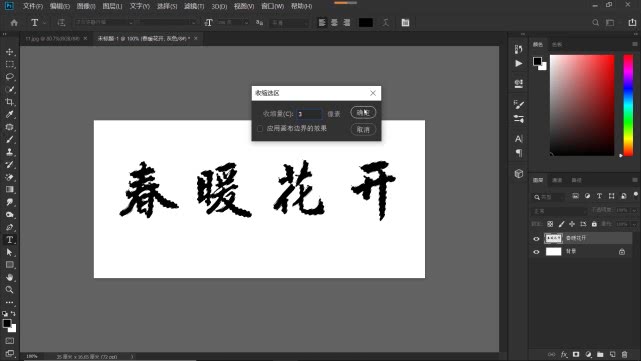Screen dimensions: 641x361
Task: Add a layer style with fx icon
Action: click(x=564, y=354)
